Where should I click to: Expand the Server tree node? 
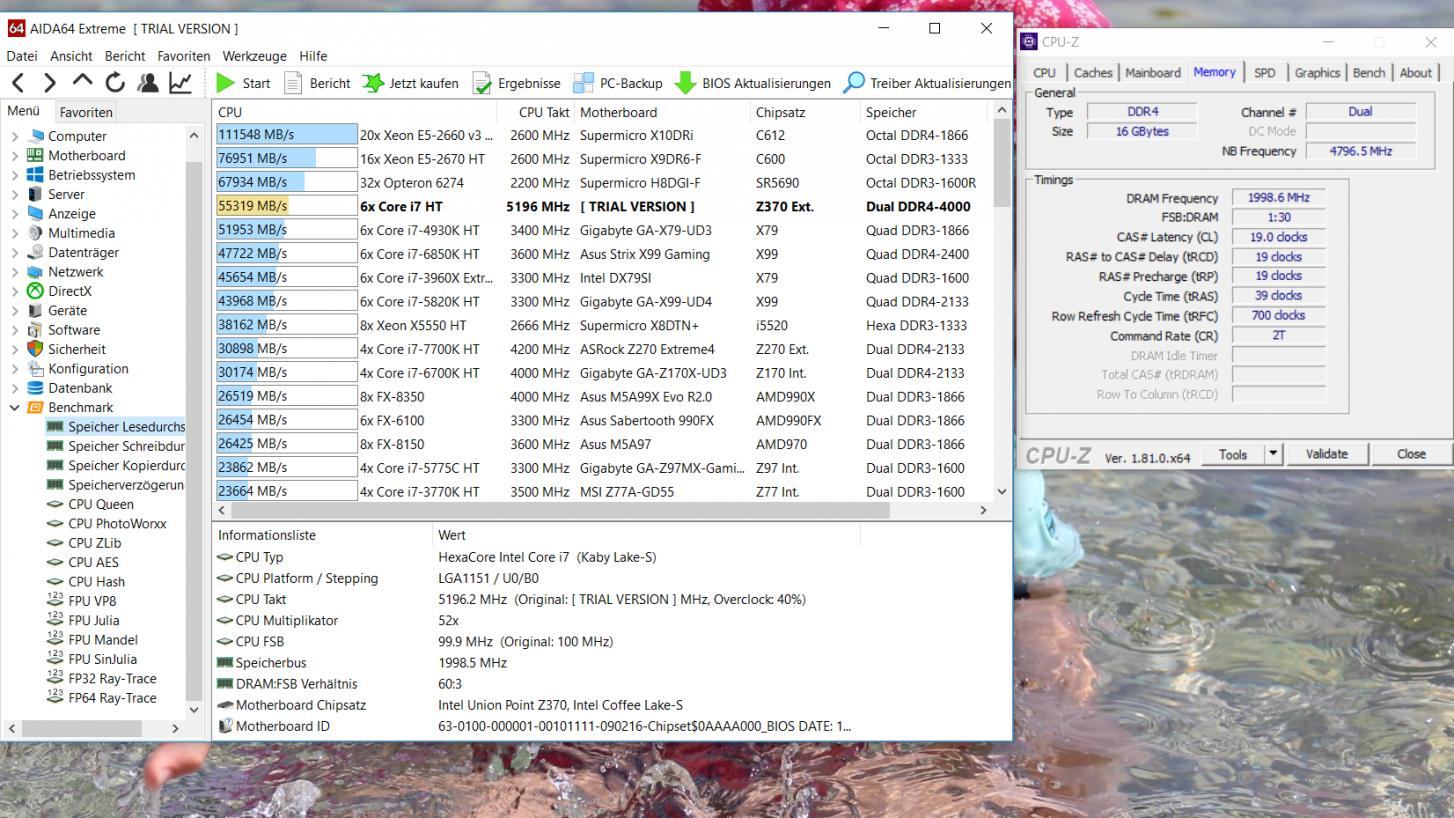[x=15, y=194]
